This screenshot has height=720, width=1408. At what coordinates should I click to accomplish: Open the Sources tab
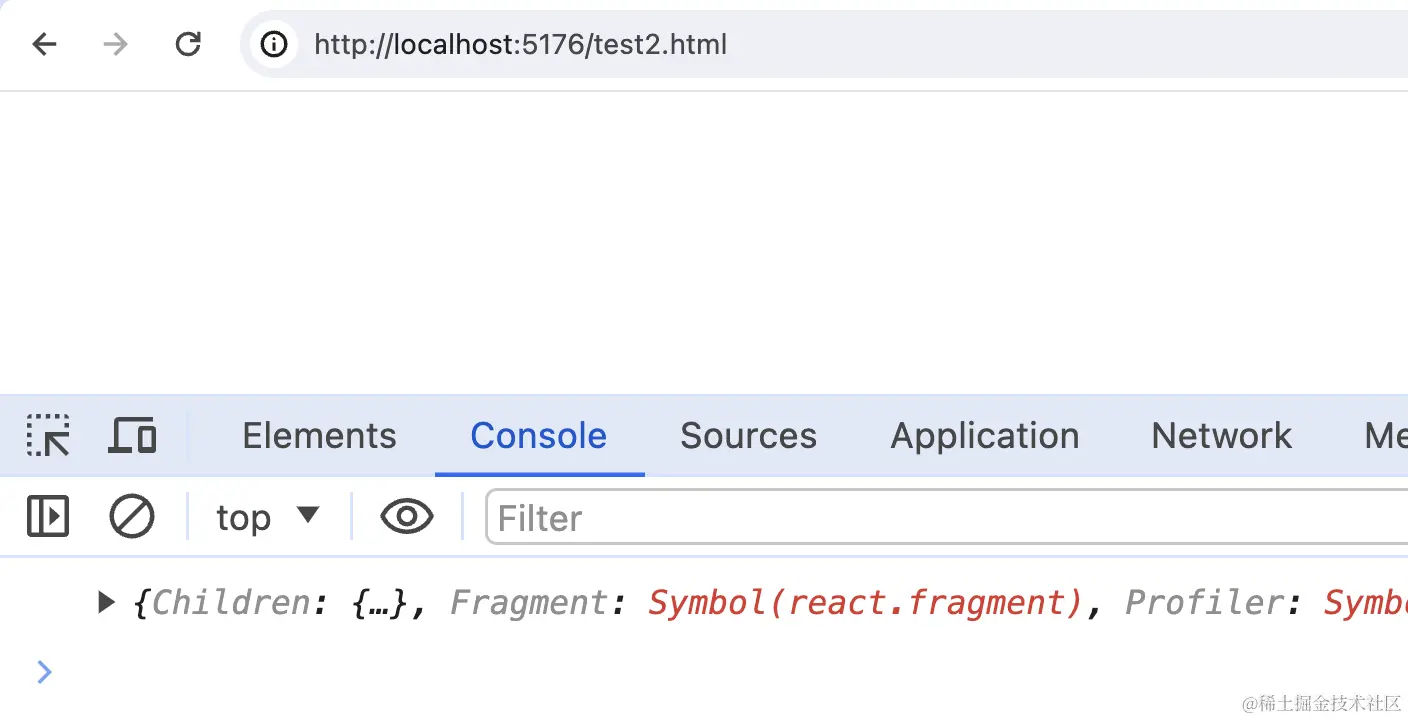[x=748, y=436]
